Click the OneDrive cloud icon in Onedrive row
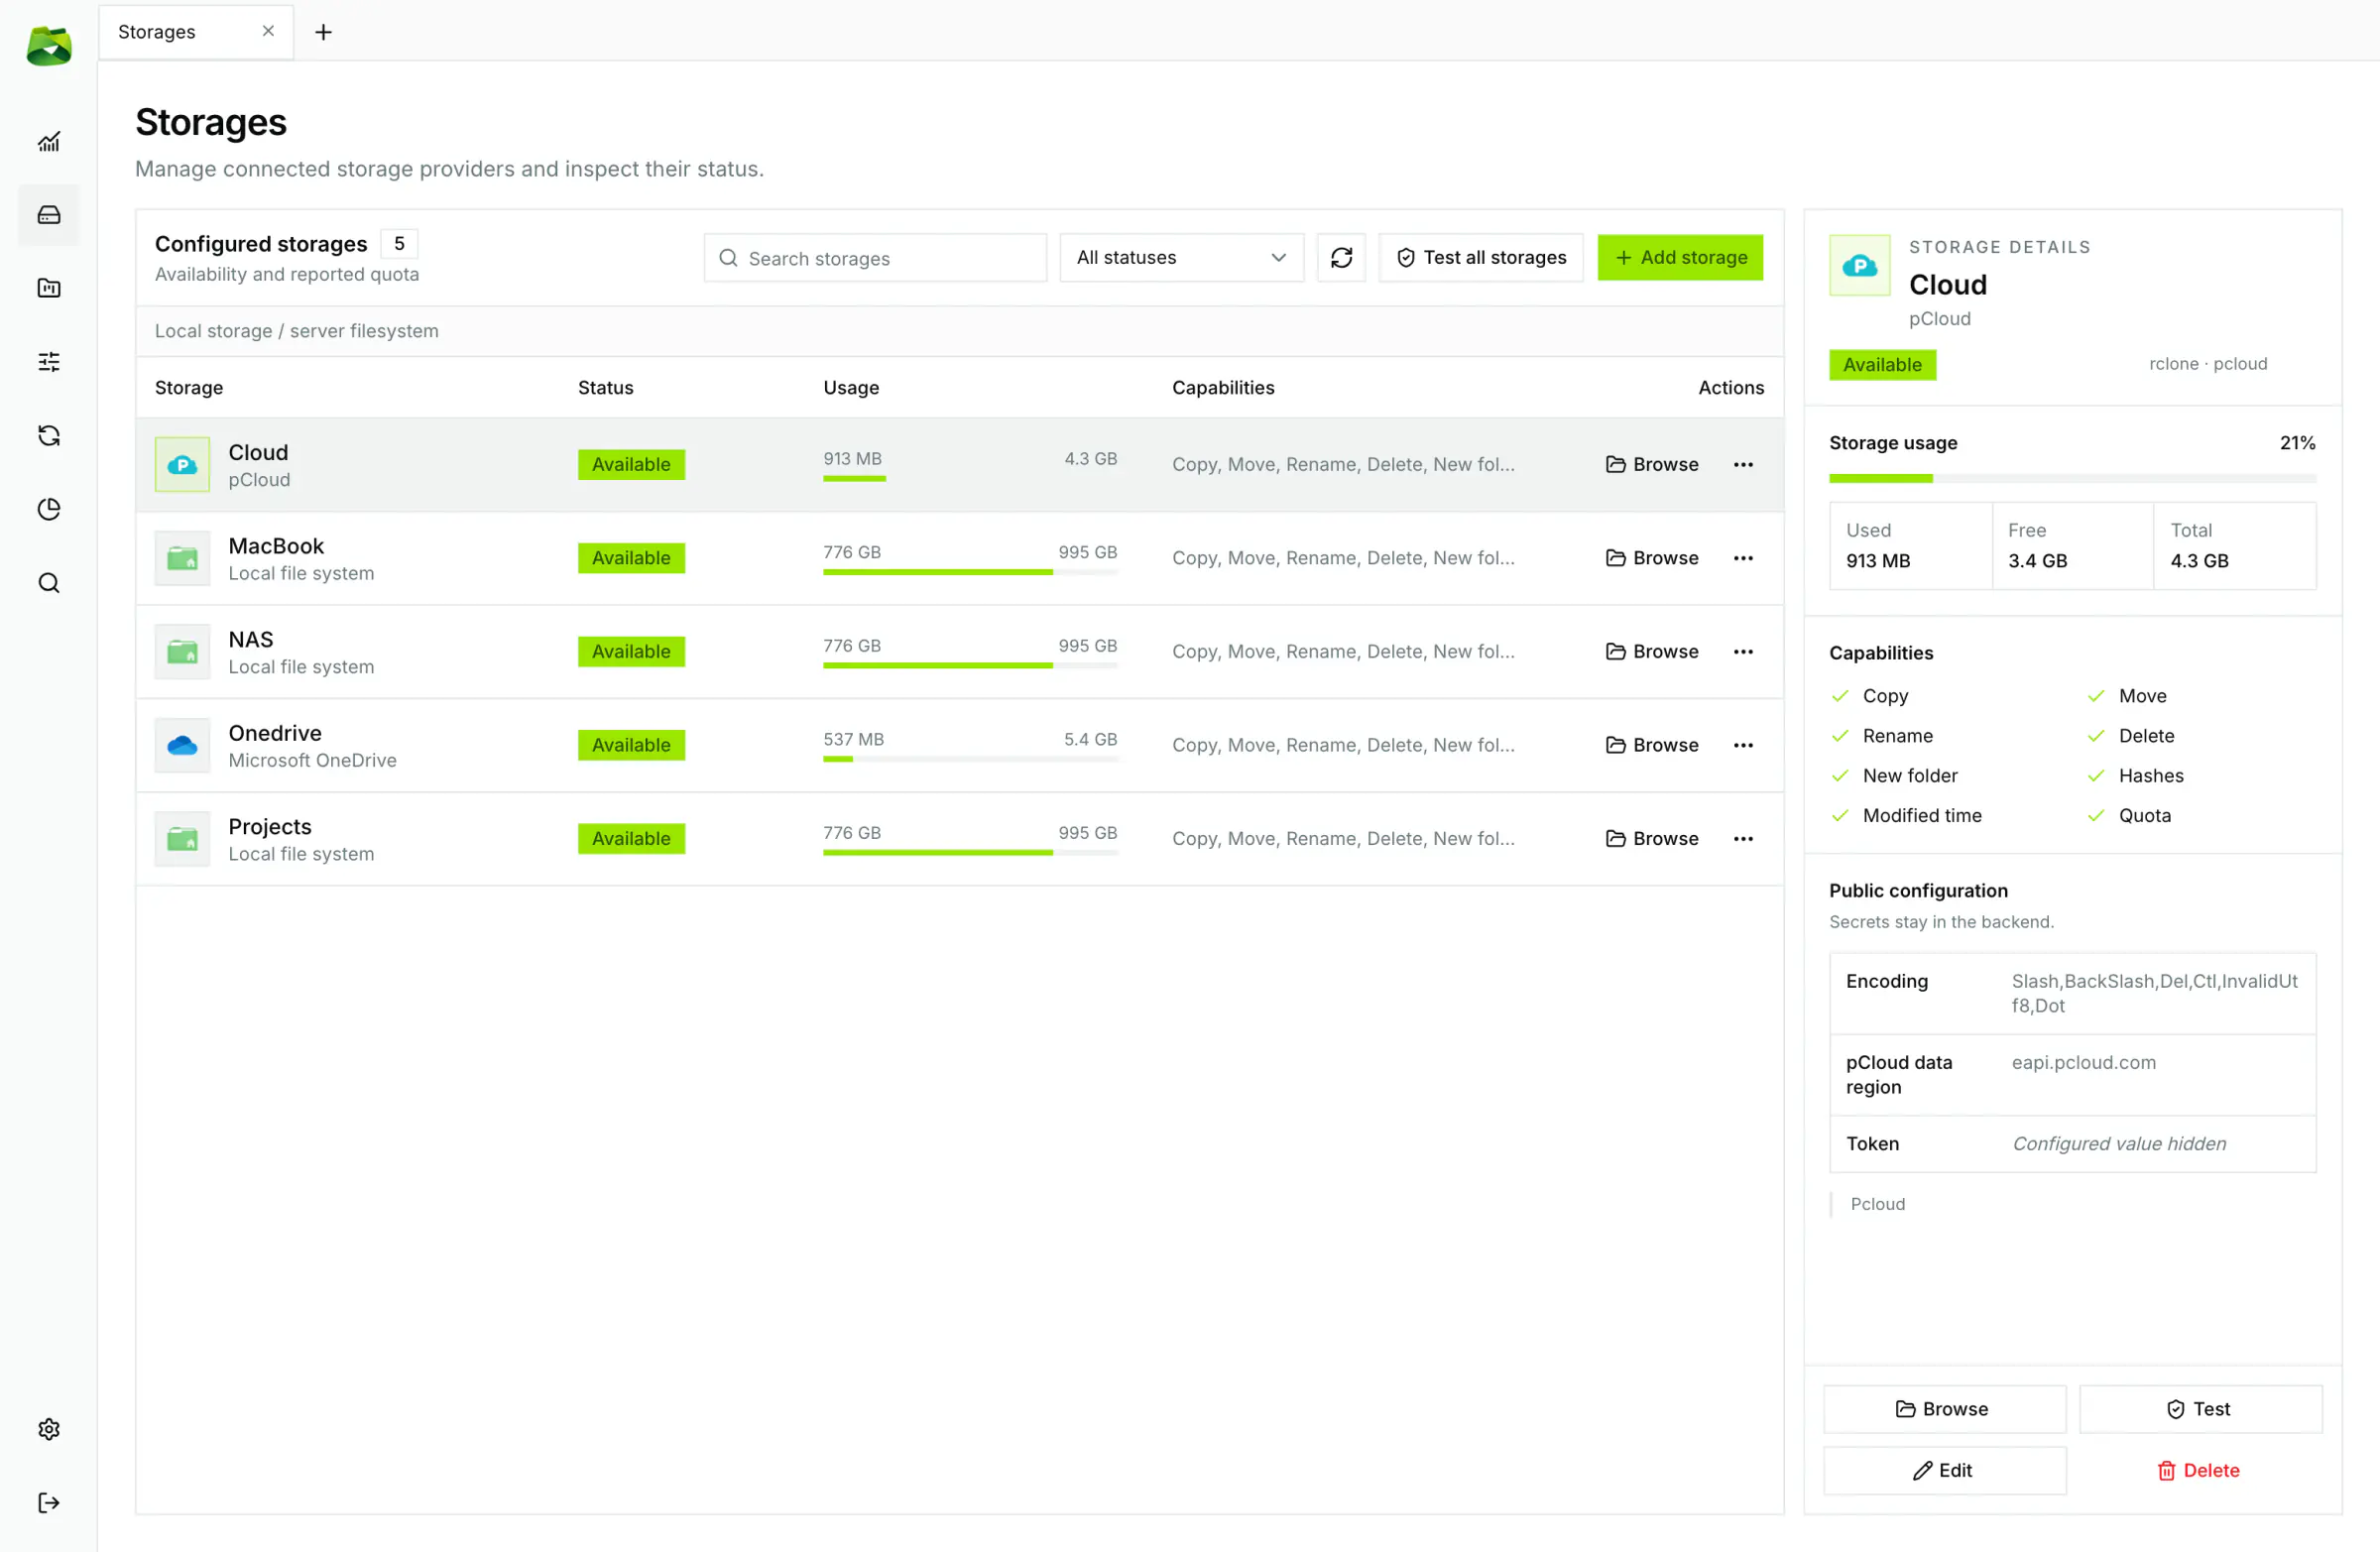This screenshot has height=1552, width=2380. [x=182, y=745]
